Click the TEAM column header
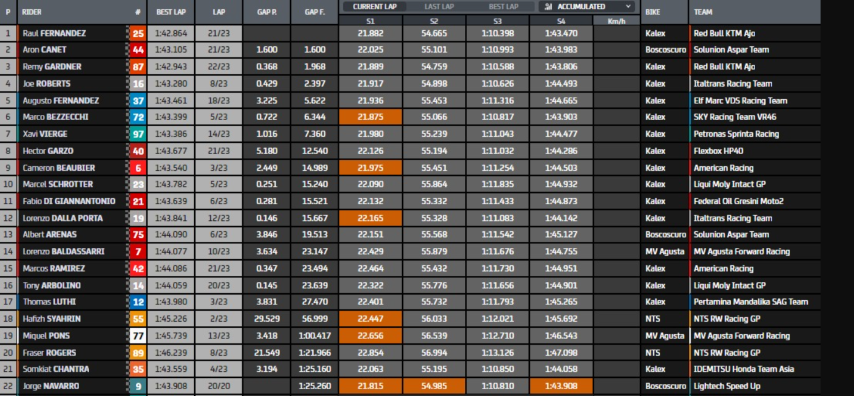This screenshot has height=396, width=854. pos(755,11)
